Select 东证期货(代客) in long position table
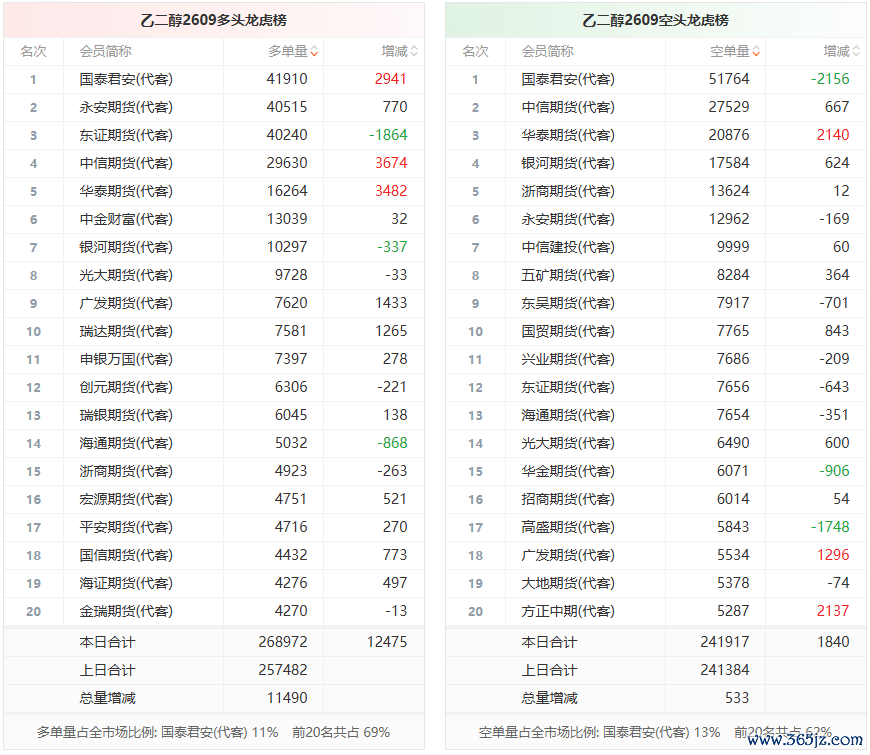 click(126, 135)
